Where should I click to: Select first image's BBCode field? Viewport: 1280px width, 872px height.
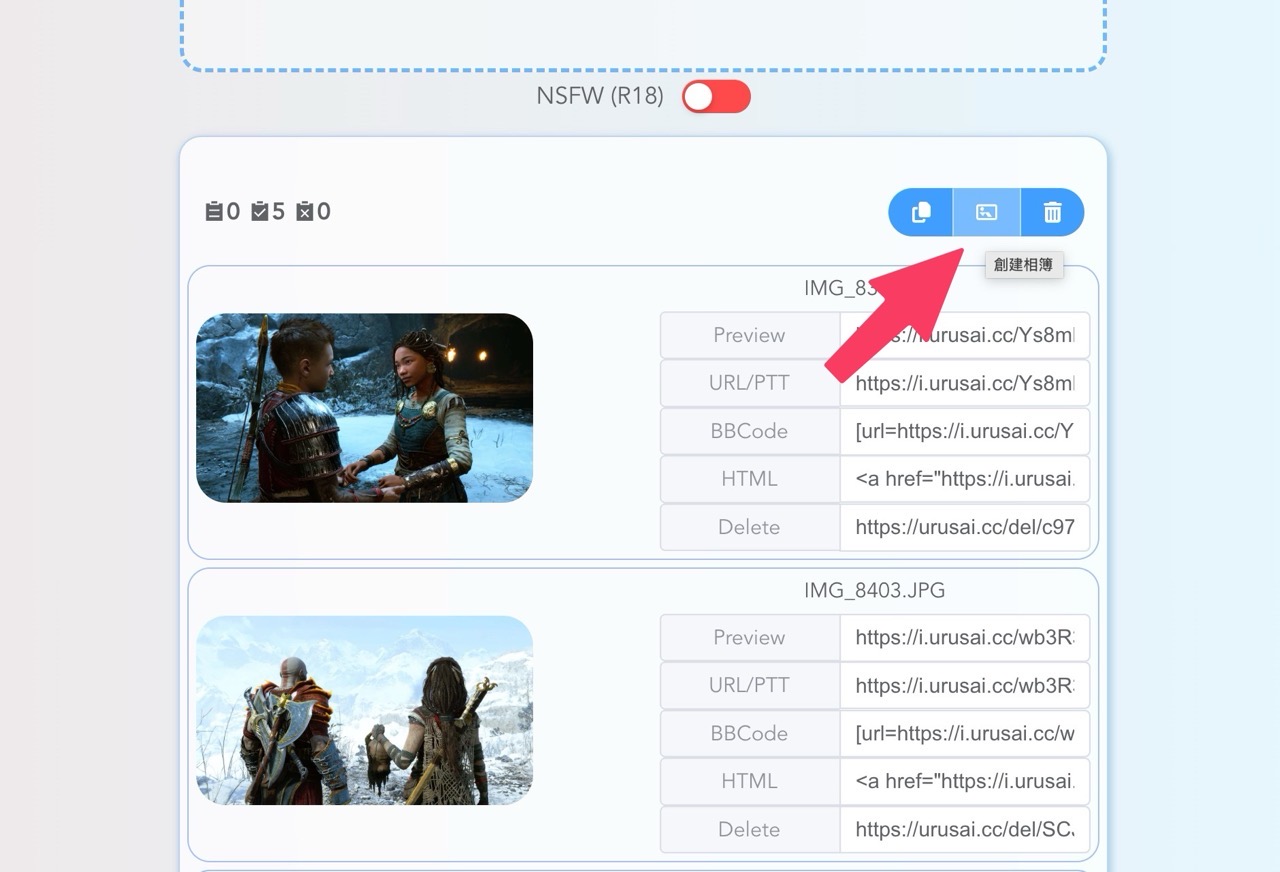pos(965,431)
